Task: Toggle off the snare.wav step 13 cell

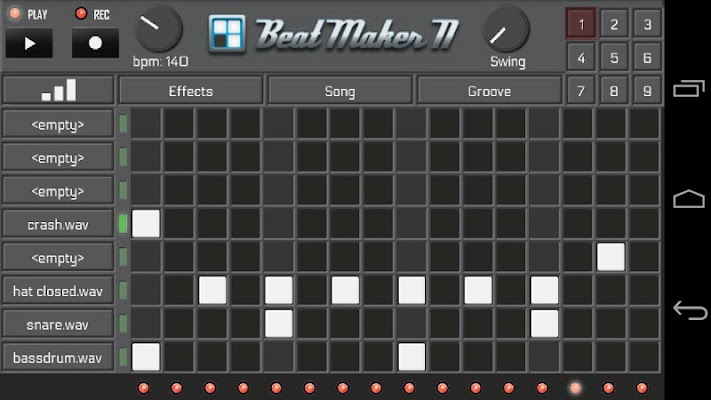Action: pyautogui.click(x=545, y=324)
